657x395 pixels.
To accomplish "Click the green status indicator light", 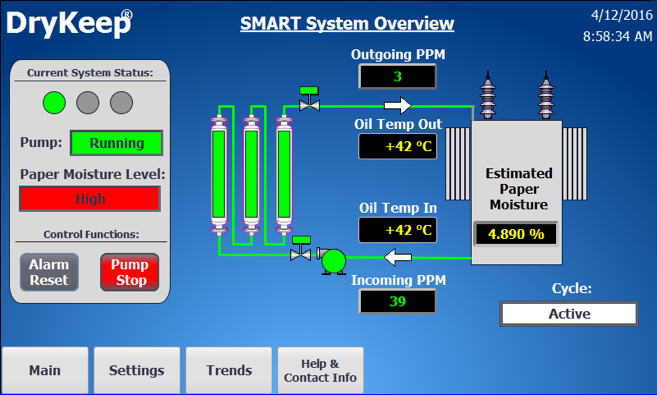I will (x=54, y=103).
